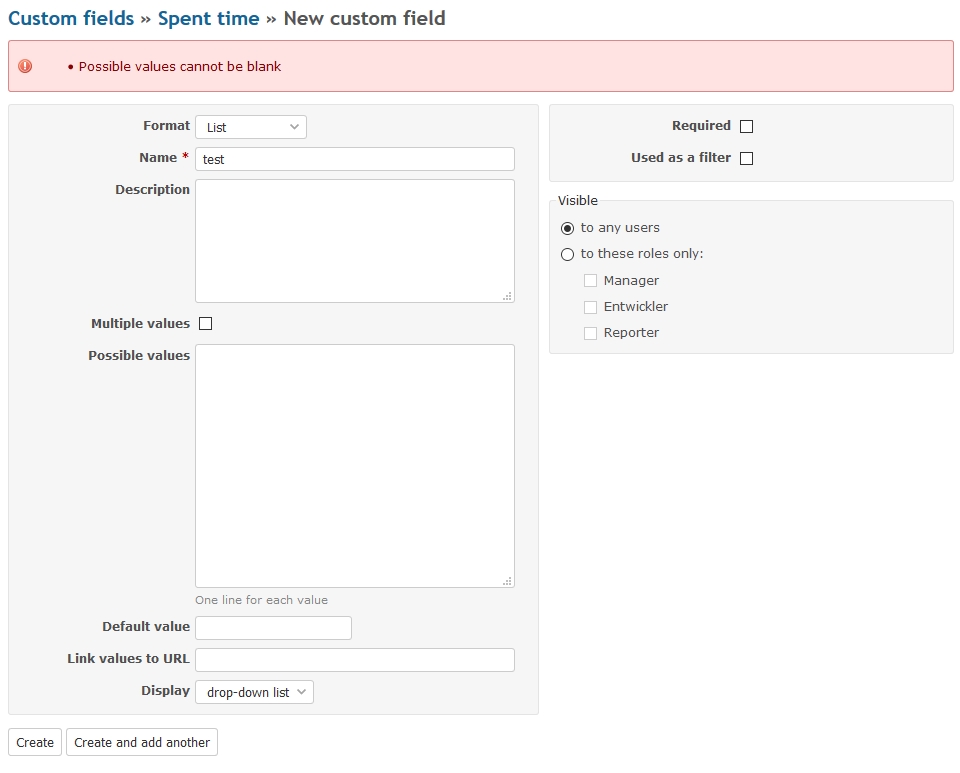This screenshot has height=773, width=960.
Task: Select the 'to any users' radio option
Action: [568, 228]
